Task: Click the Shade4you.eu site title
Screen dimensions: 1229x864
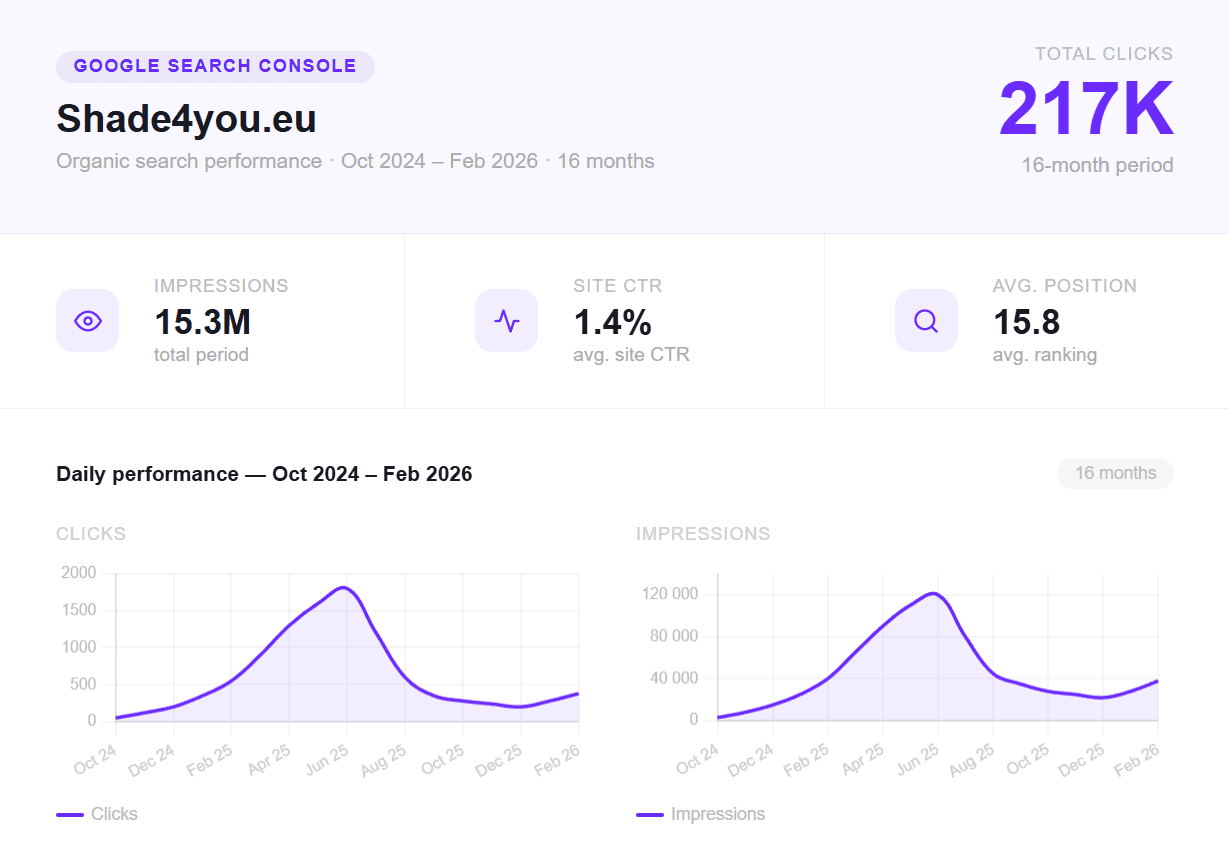Action: 186,119
